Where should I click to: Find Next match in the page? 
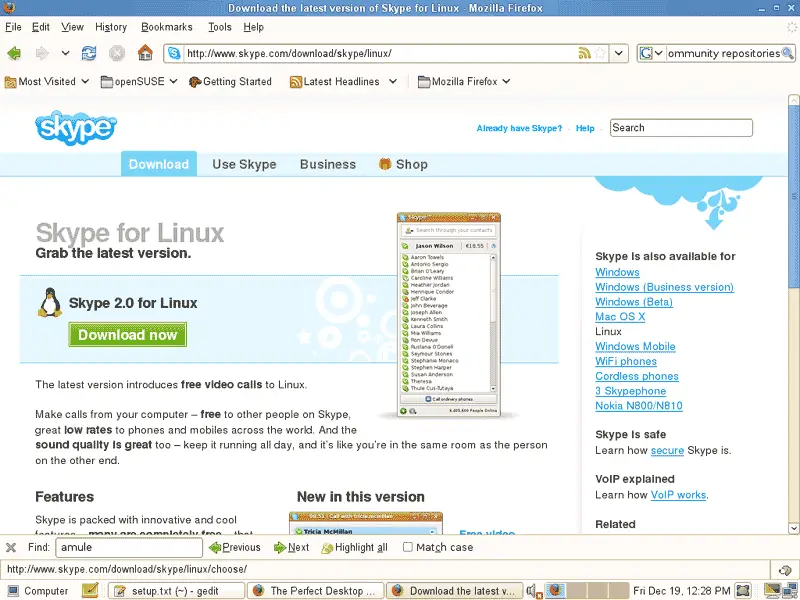click(291, 547)
